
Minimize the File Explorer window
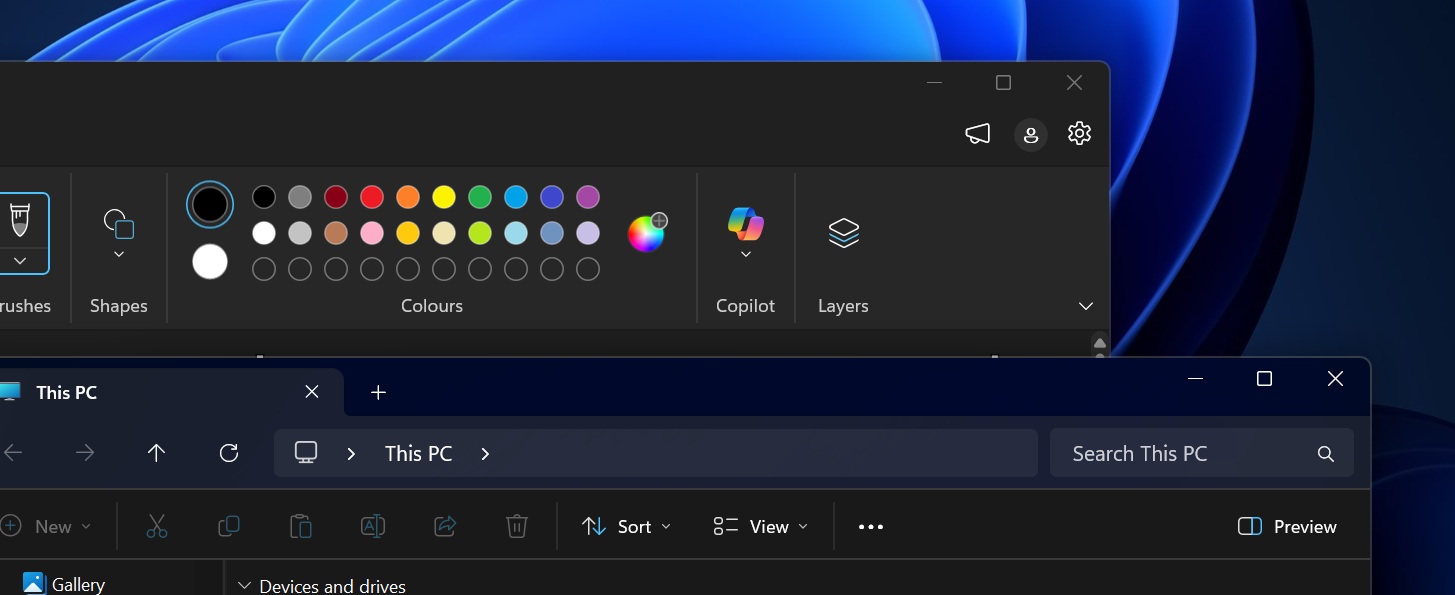tap(1195, 379)
